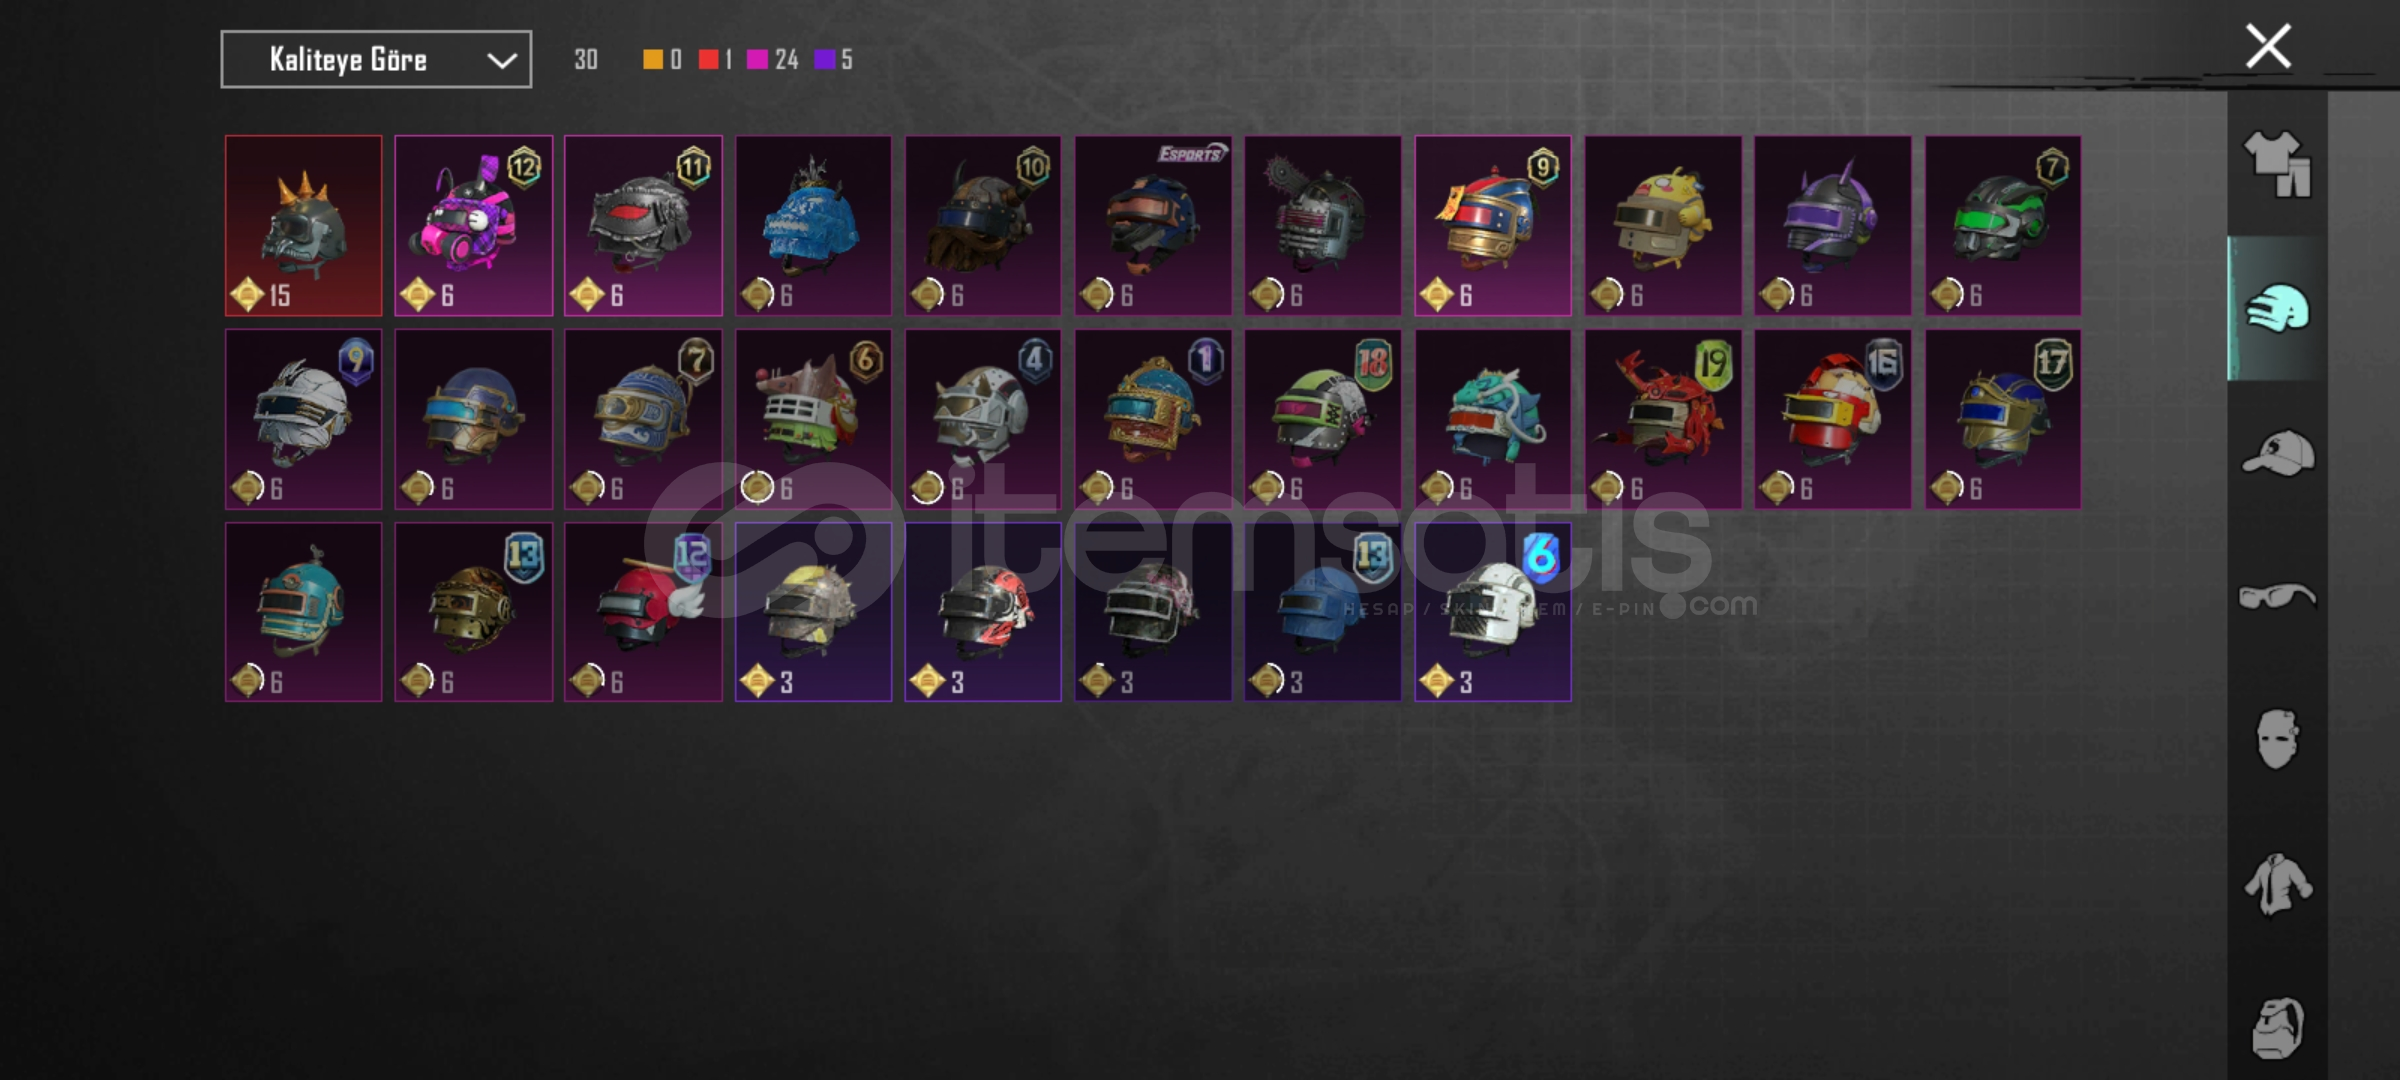This screenshot has width=2400, height=1080.
Task: Select the red crab helmet with badge 19
Action: pos(1663,419)
